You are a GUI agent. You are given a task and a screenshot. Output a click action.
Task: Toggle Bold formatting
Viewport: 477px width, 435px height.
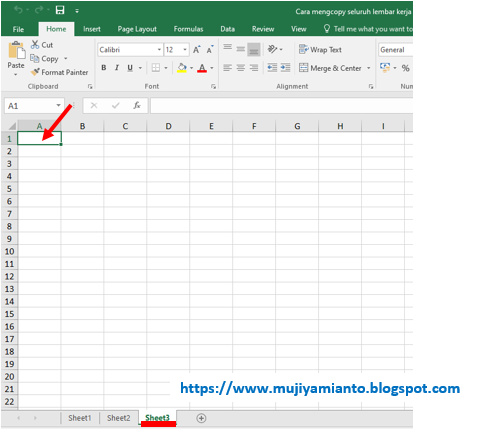(104, 68)
